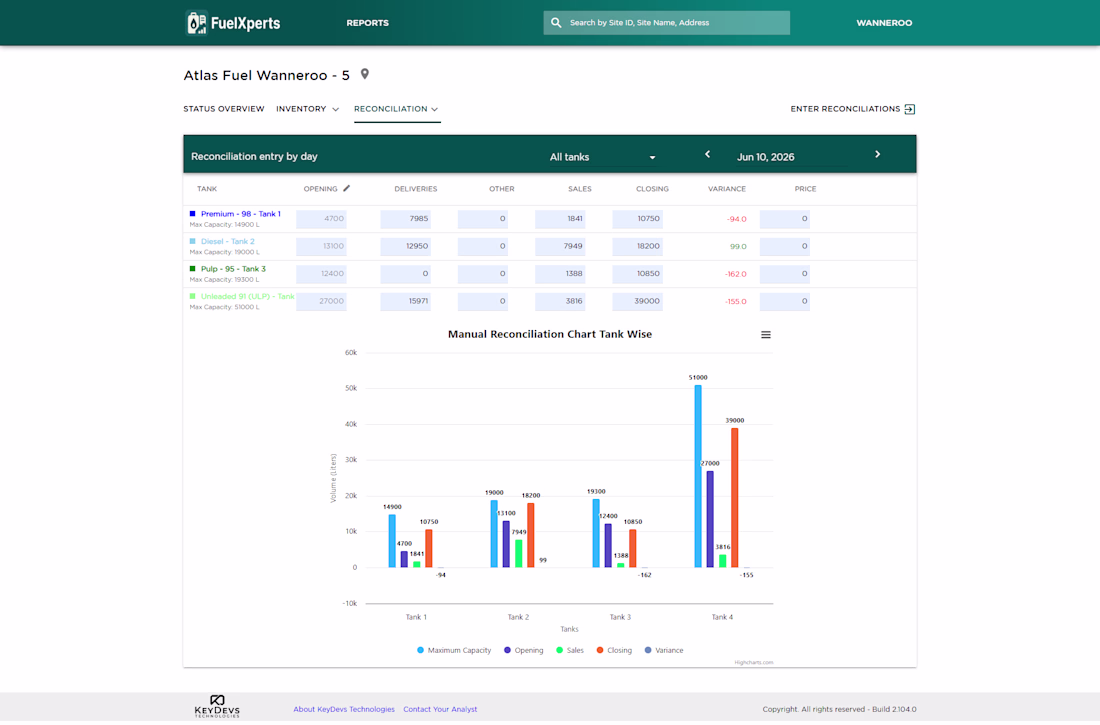Viewport: 1100px width, 725px height.
Task: Click the search magnifier icon
Action: (x=556, y=22)
